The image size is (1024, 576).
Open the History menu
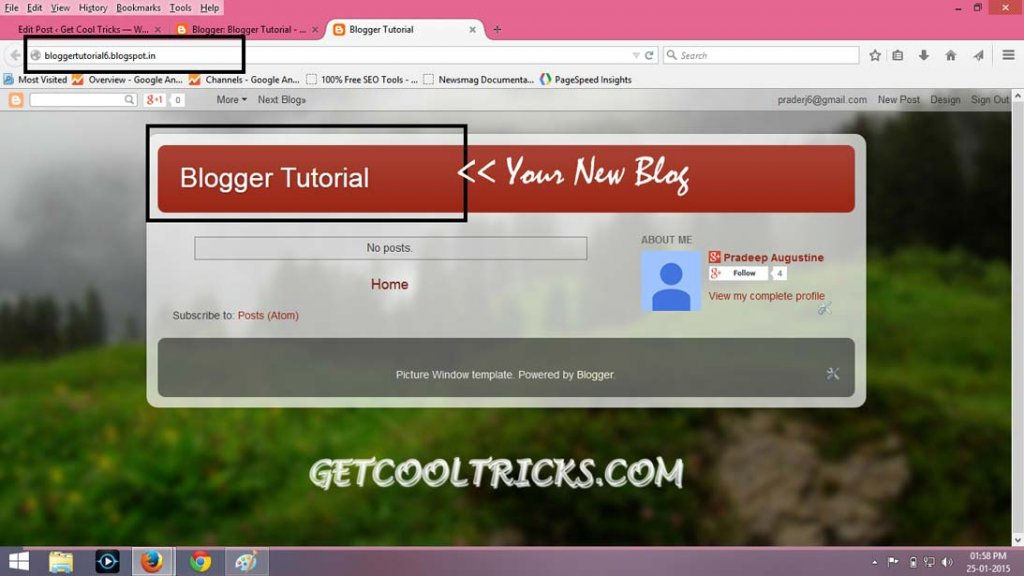[x=93, y=8]
